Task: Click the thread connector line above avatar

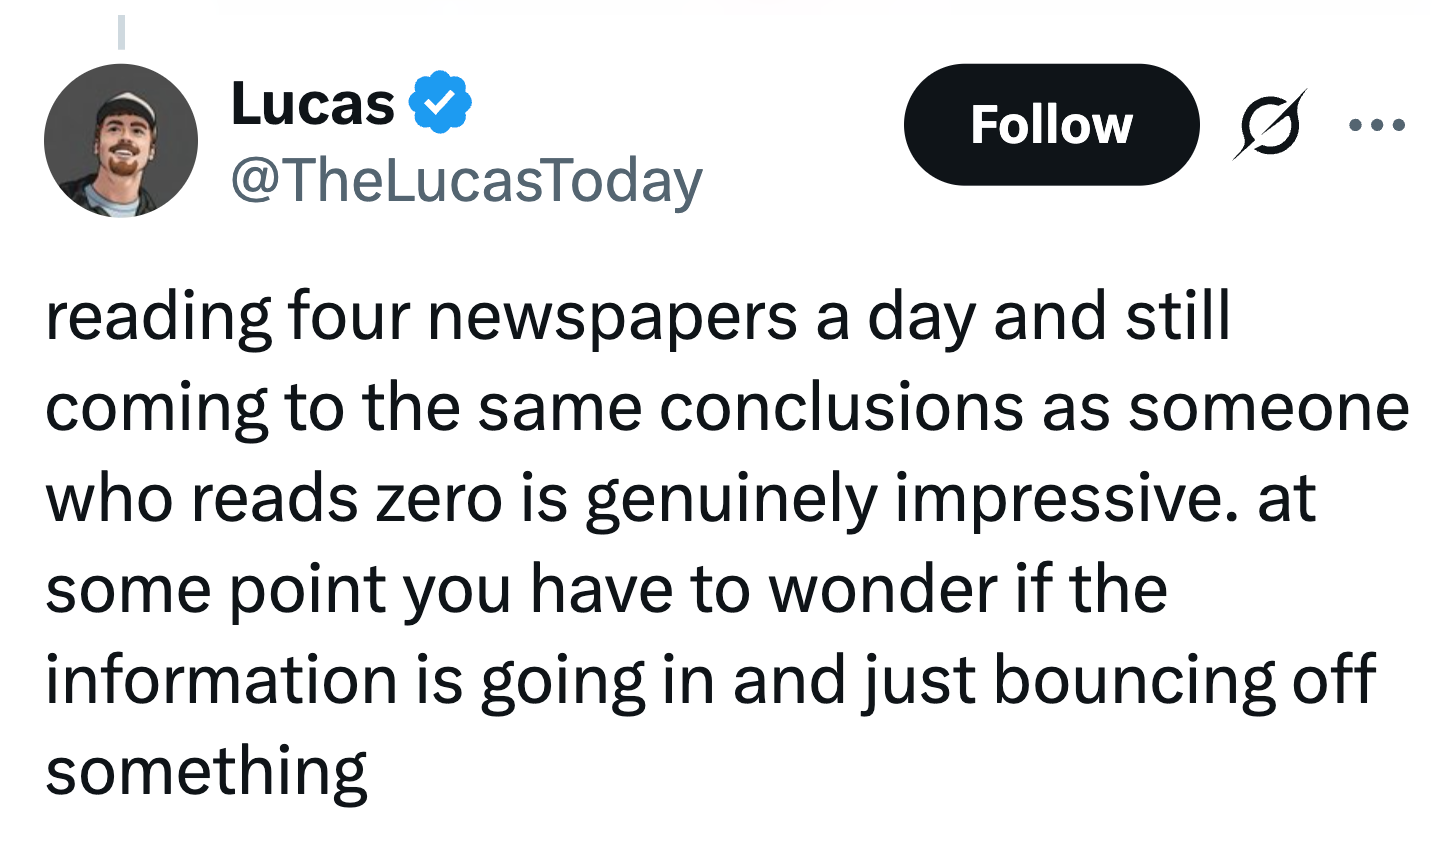Action: [121, 30]
